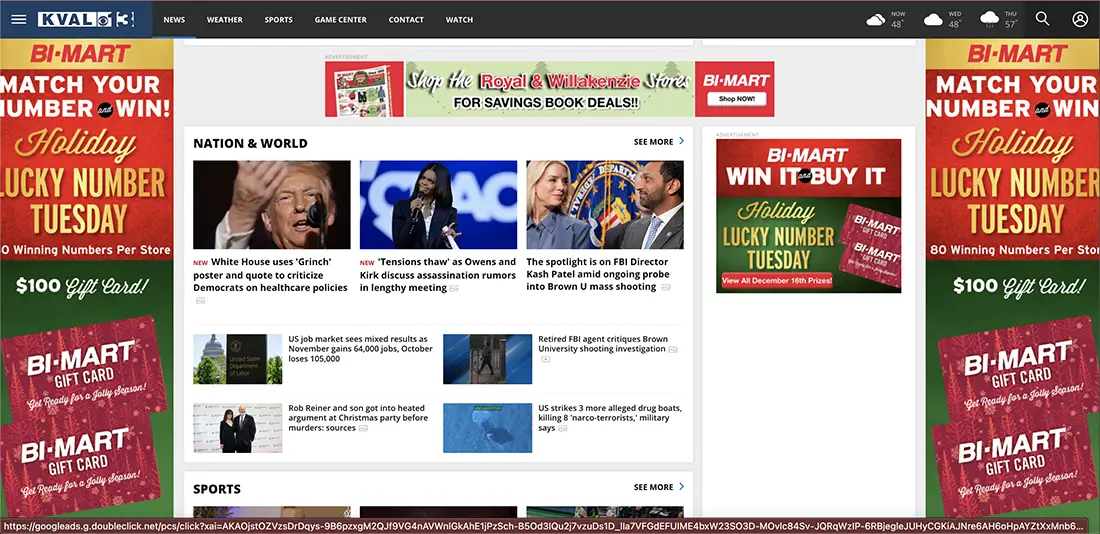Open Retired FBI agent critiques Brown headline

click(605, 344)
